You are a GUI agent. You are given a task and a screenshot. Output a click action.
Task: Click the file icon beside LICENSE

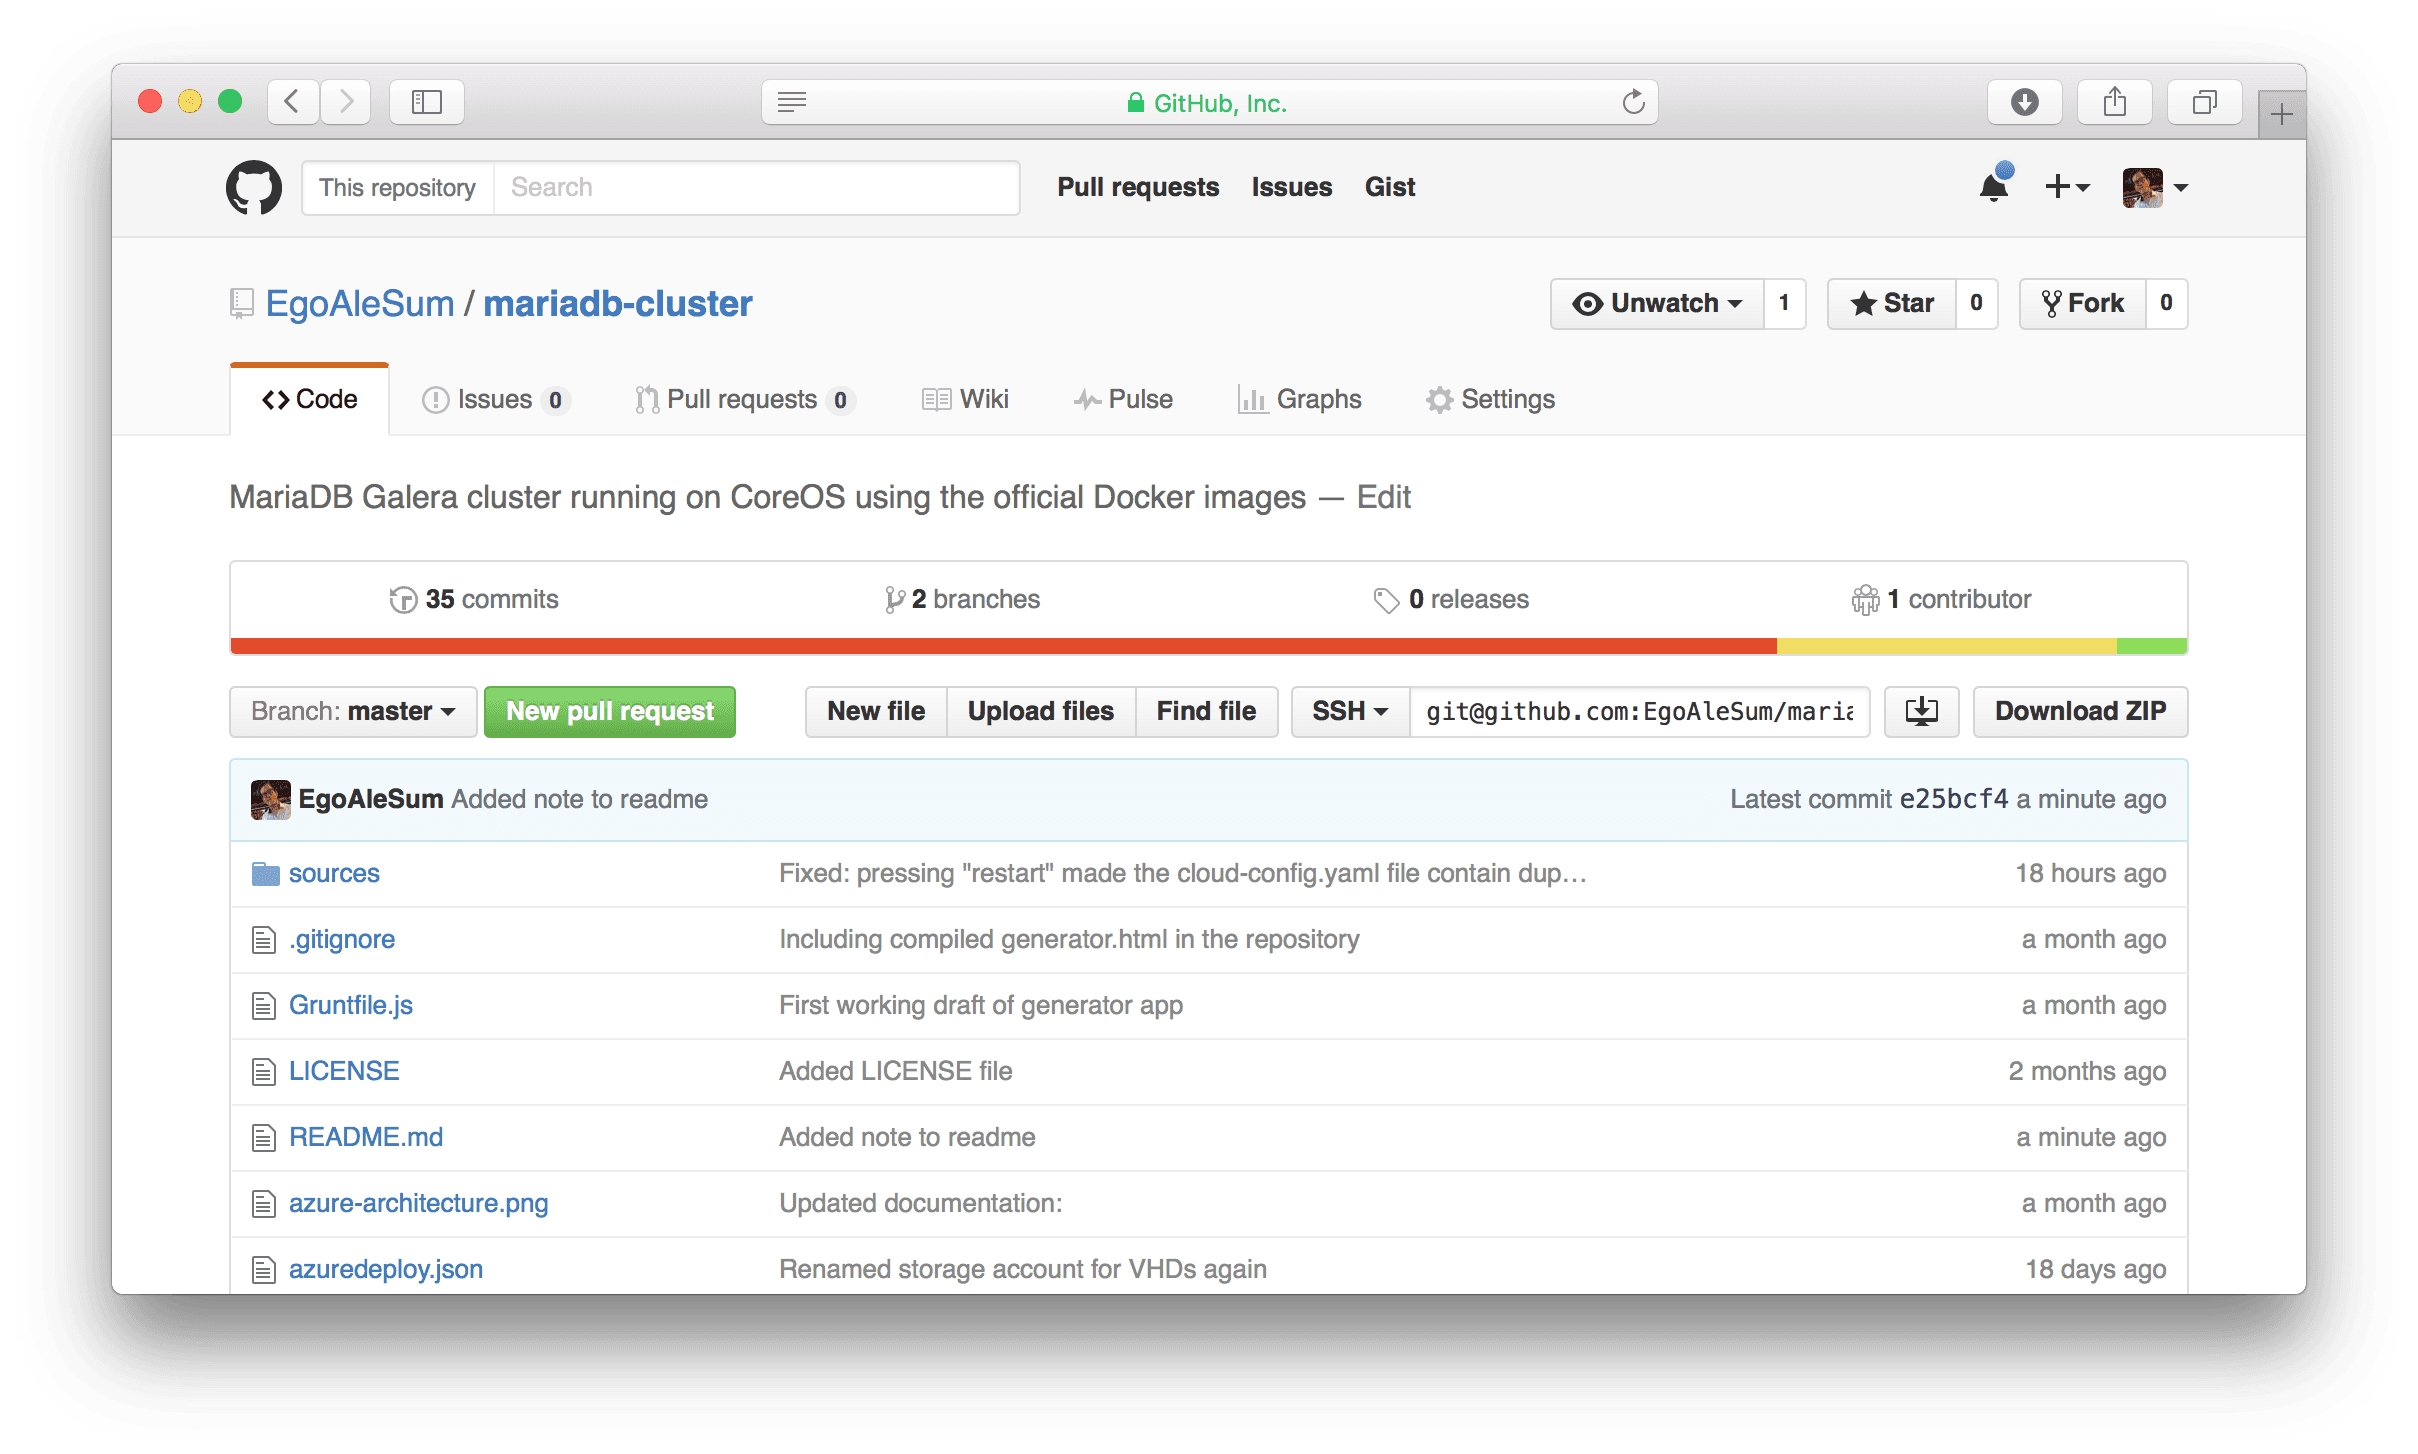click(x=264, y=1071)
